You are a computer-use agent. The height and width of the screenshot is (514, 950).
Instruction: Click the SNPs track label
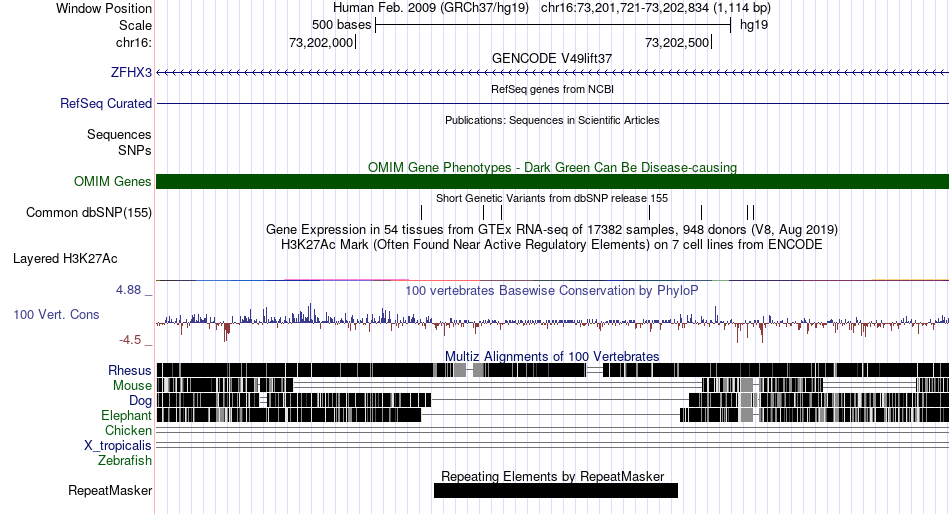click(x=135, y=150)
